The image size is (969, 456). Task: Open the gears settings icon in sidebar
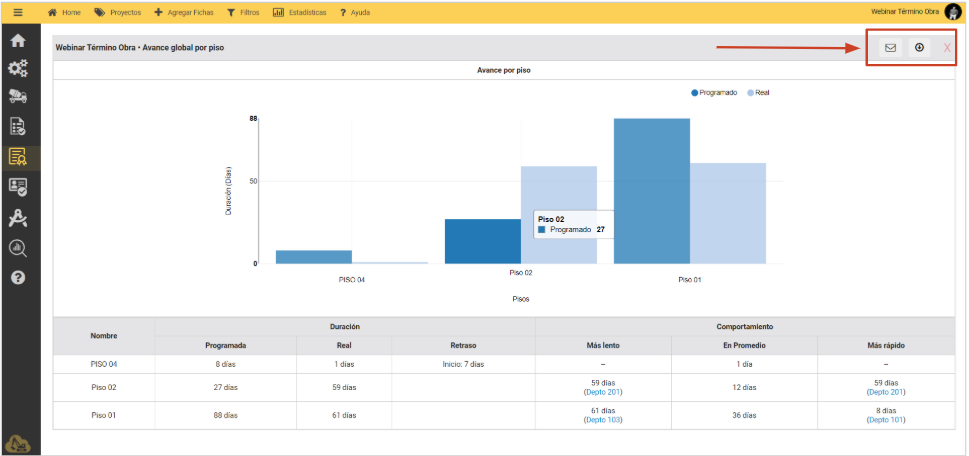(17, 69)
